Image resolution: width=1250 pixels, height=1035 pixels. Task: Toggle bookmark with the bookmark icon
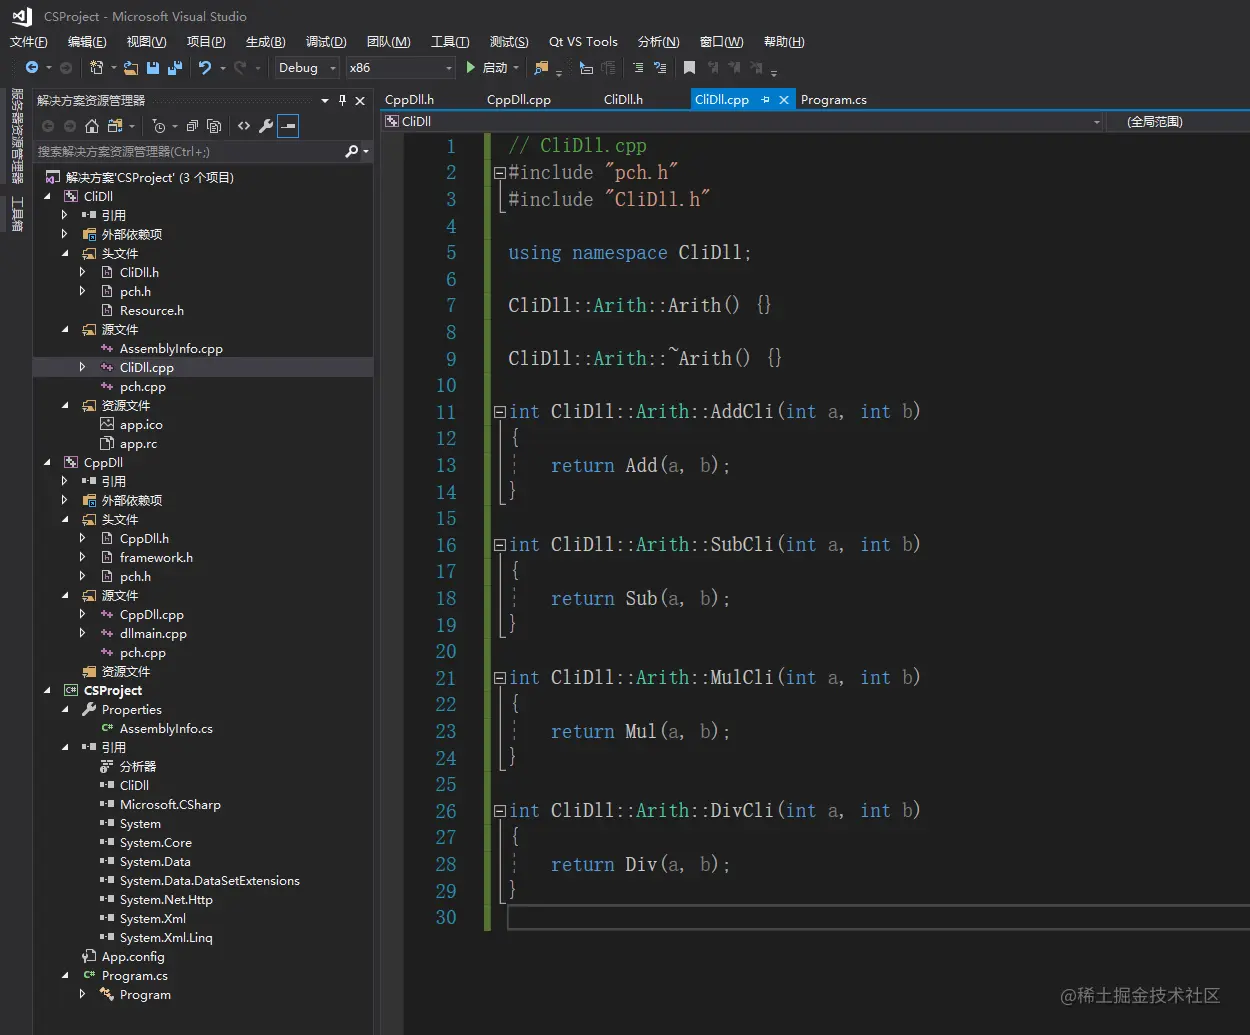[689, 68]
